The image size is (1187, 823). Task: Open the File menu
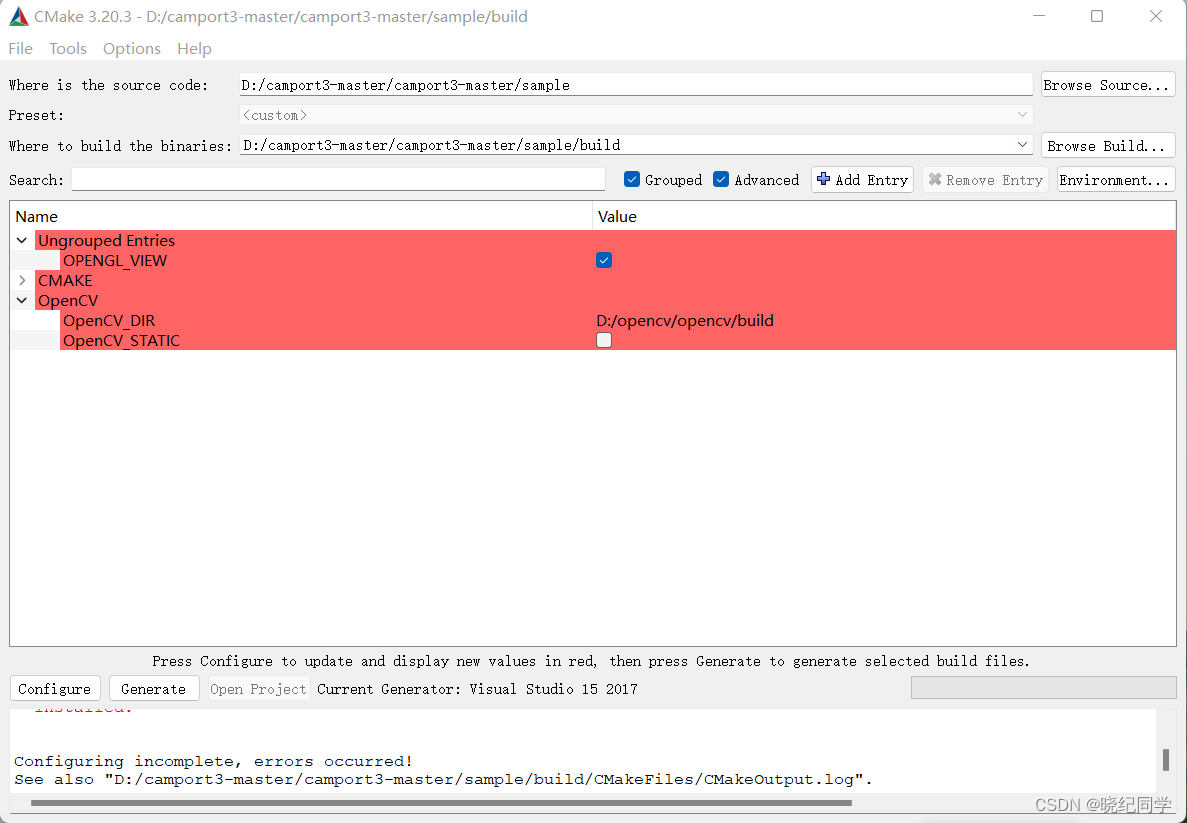click(20, 48)
